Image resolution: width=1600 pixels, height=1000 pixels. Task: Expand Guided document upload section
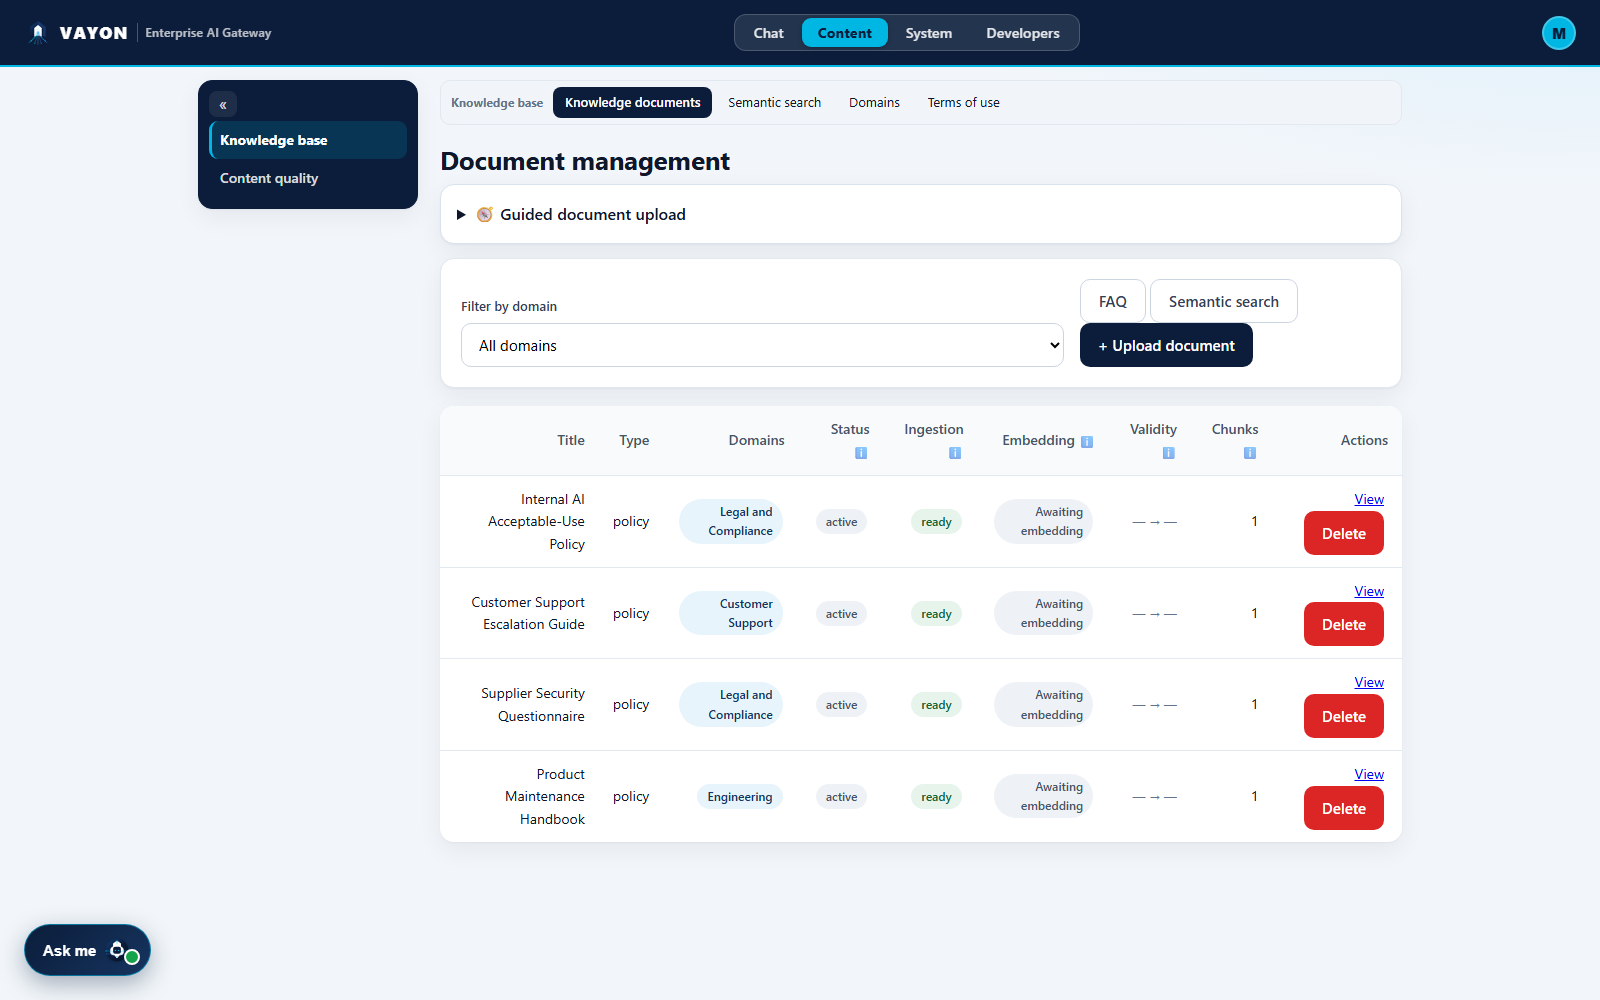tap(920, 214)
